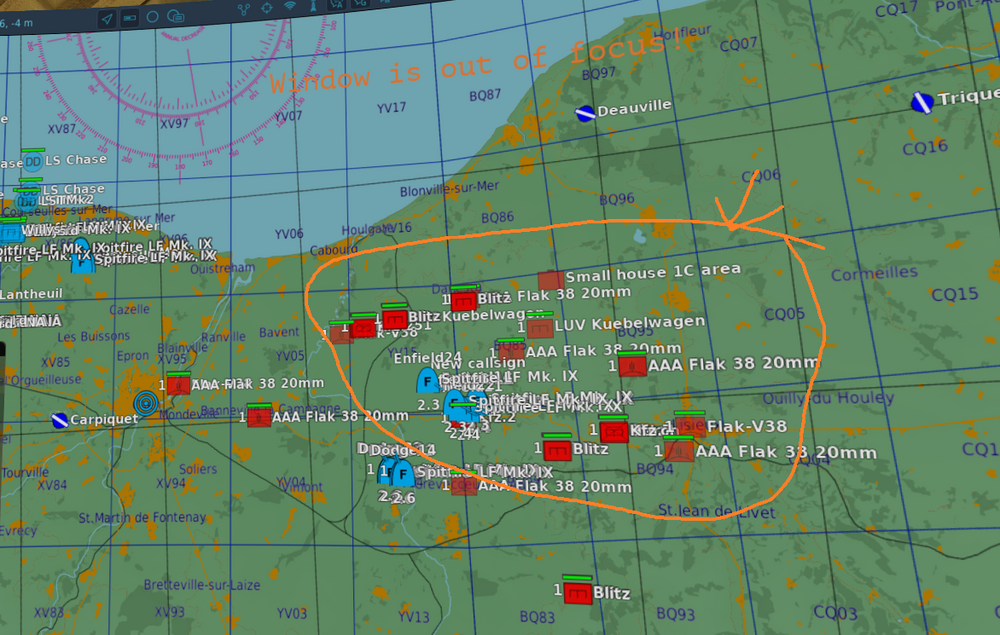Select the AAA Flak 38 icon near Banneville
The image size is (1000, 635).
pos(259,418)
